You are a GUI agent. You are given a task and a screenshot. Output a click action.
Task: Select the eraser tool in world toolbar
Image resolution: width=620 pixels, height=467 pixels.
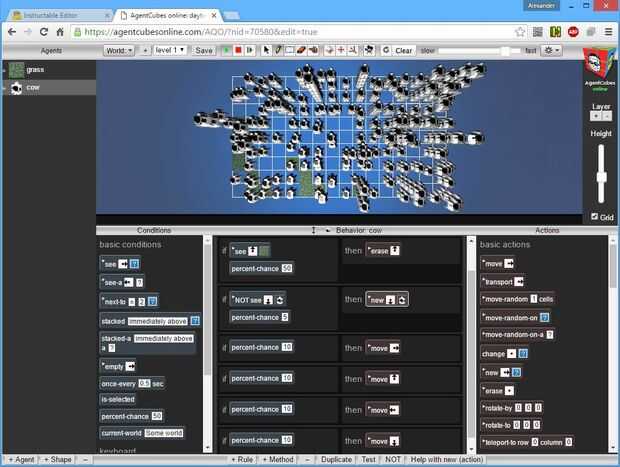coord(301,50)
